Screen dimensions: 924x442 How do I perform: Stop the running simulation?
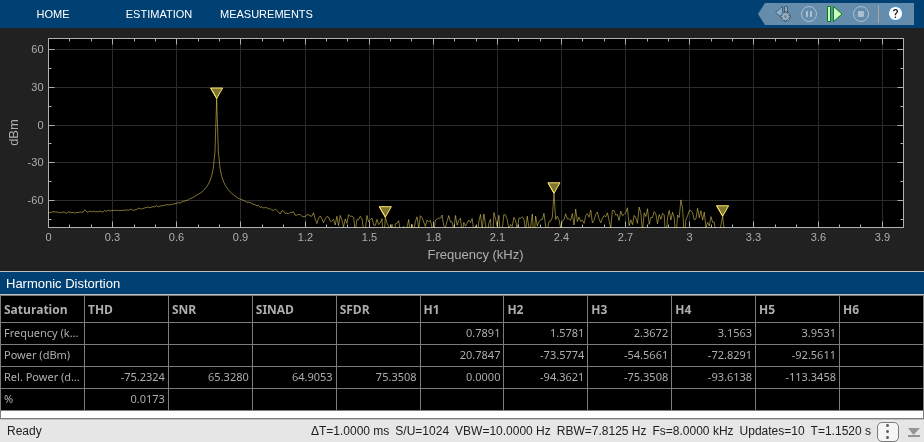coord(861,14)
